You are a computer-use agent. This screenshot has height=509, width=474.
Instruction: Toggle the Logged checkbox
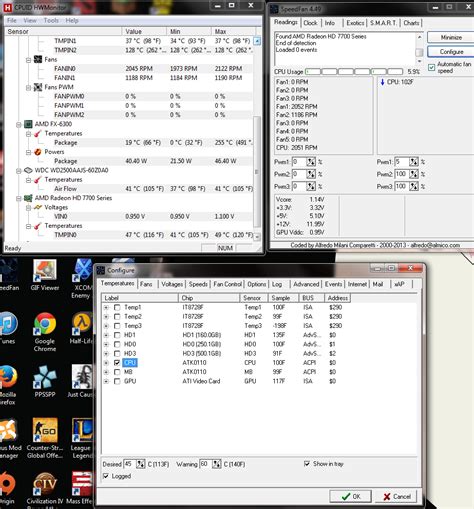click(106, 476)
